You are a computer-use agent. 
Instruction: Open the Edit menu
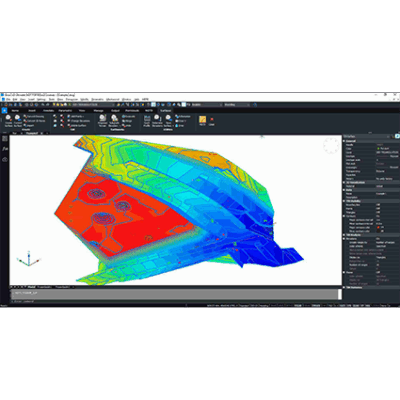pyautogui.click(x=15, y=99)
